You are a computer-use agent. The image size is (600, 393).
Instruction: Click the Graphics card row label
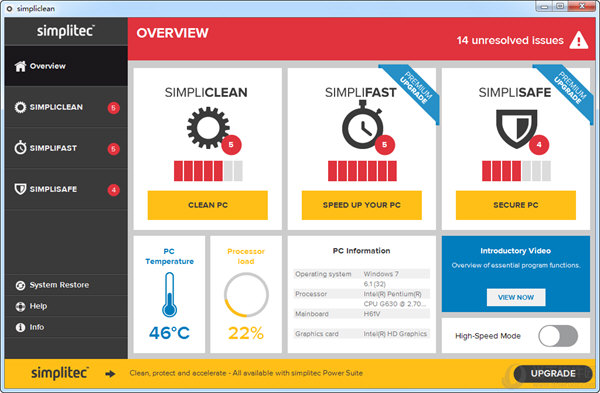[x=317, y=334]
